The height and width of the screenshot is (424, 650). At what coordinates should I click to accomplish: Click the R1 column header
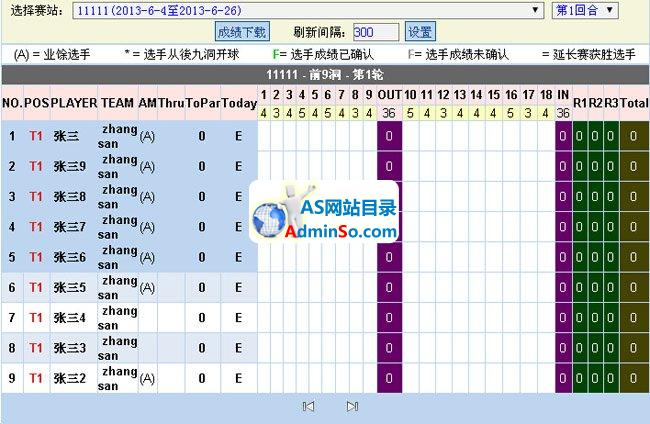click(580, 103)
